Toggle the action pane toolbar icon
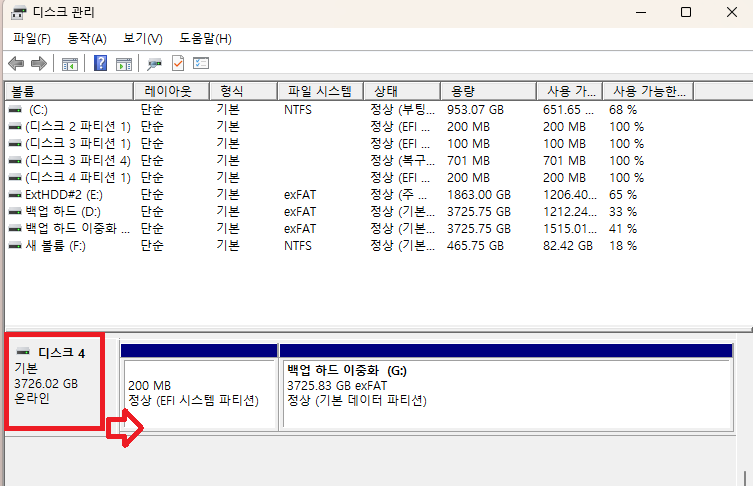 tap(124, 63)
